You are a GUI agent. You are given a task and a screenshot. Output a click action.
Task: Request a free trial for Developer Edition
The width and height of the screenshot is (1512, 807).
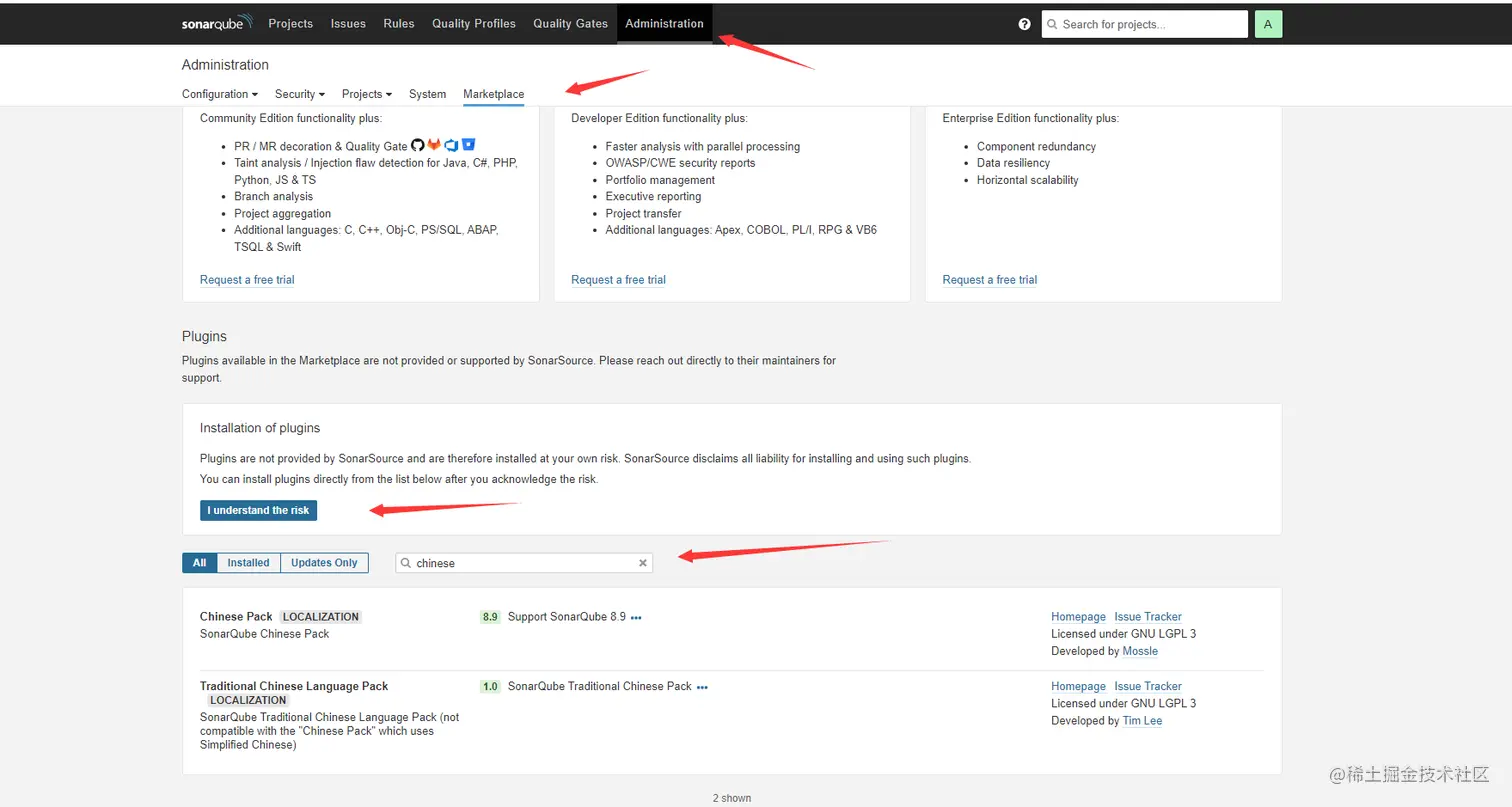247,280
